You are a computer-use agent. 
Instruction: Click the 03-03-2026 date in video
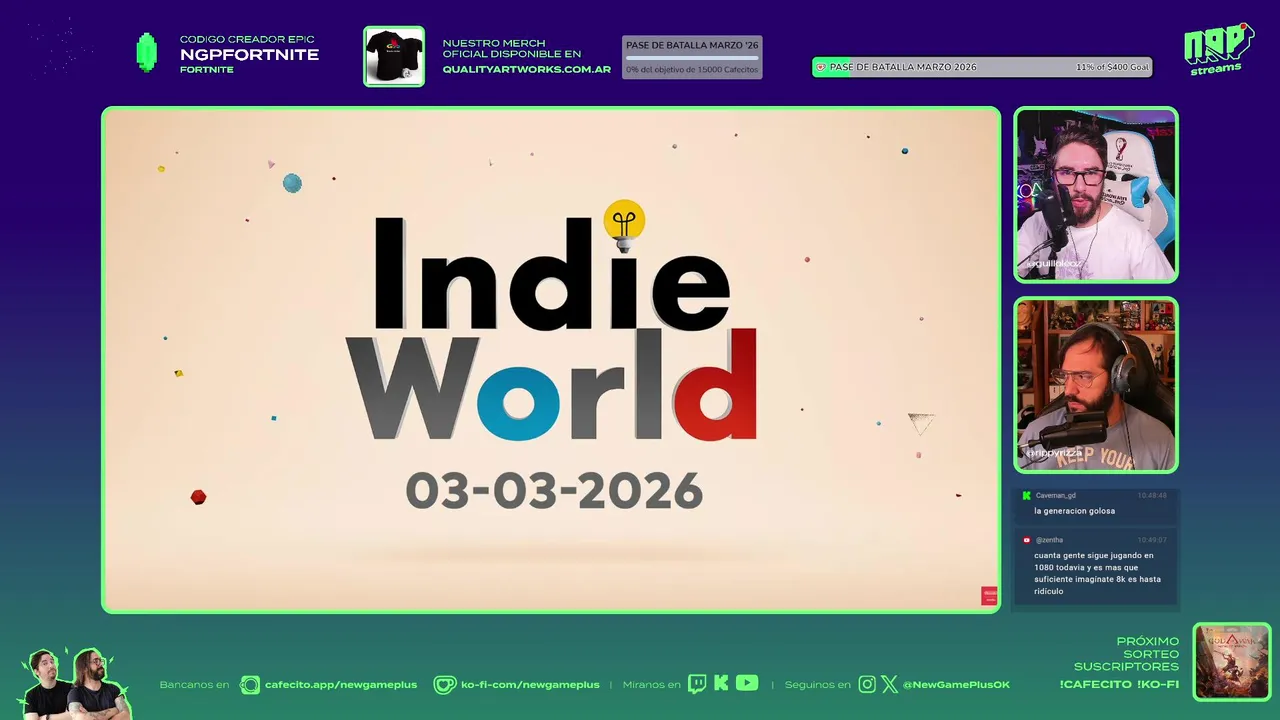554,491
